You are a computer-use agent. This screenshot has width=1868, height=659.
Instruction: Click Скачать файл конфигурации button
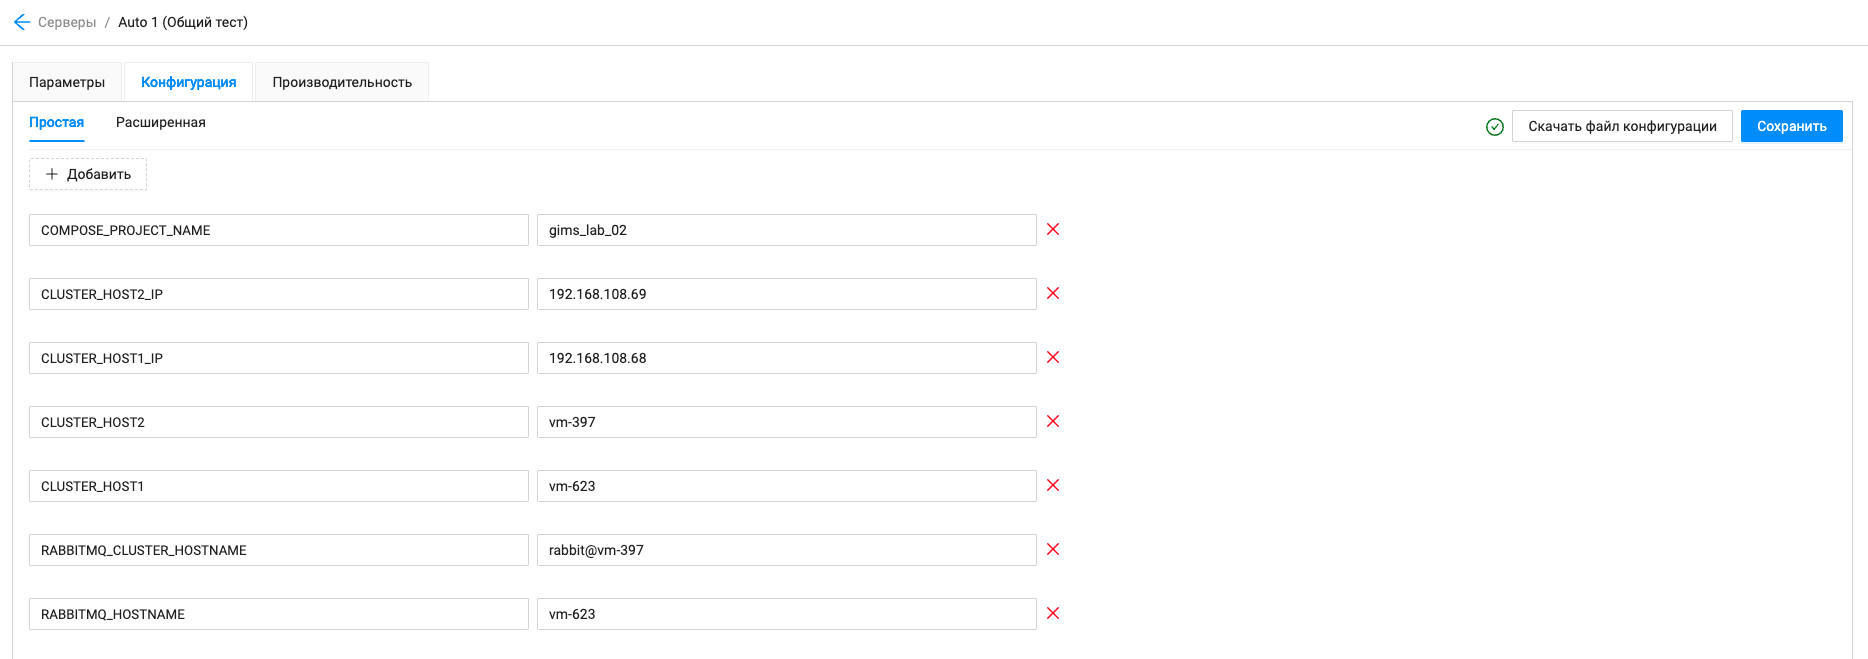(1622, 126)
